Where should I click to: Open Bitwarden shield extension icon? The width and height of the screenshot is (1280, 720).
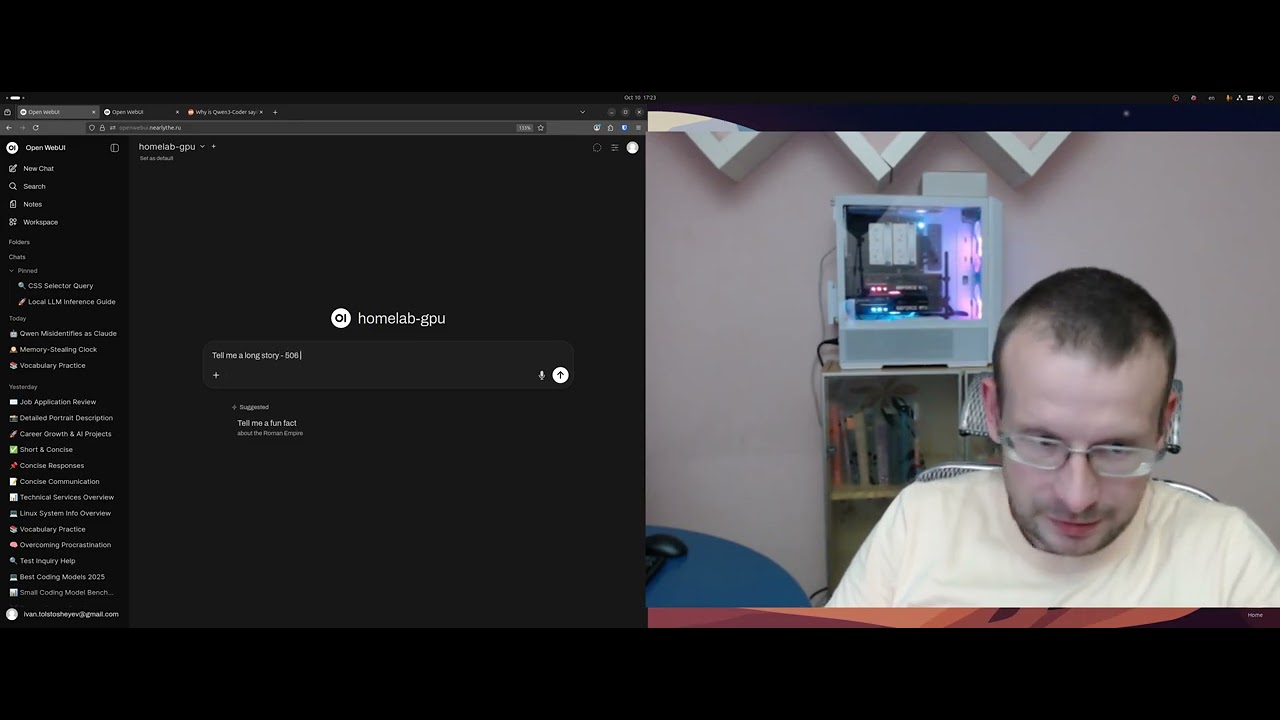pyautogui.click(x=624, y=127)
